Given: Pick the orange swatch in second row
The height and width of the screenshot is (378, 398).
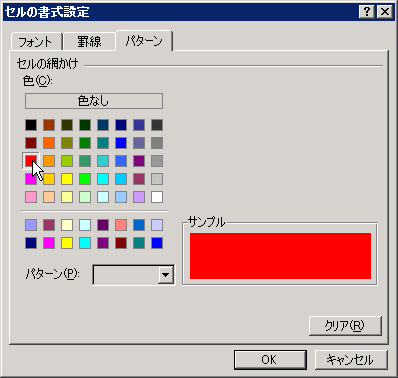Looking at the screenshot, I should [x=49, y=143].
